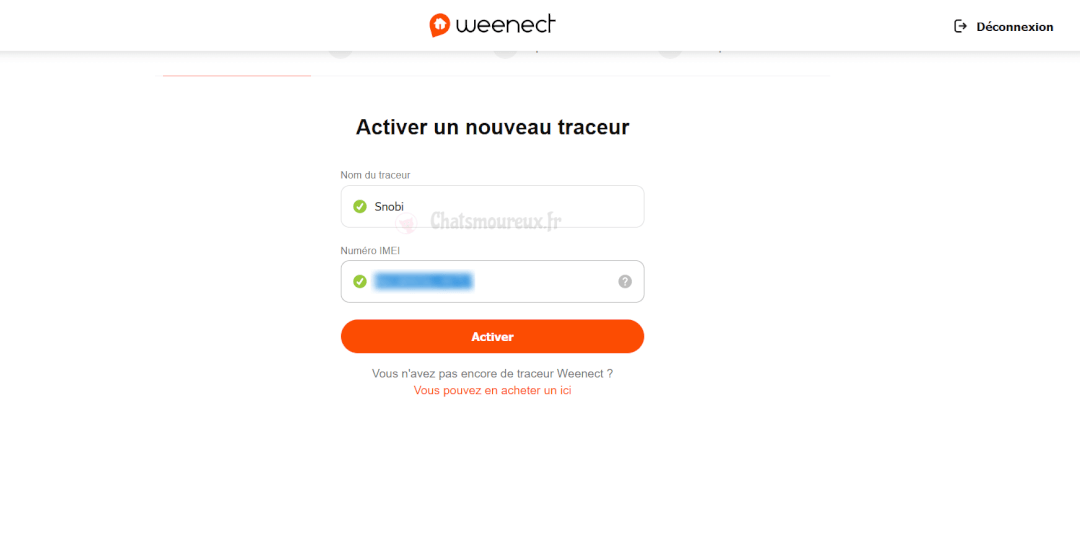Click green checkmark beside Snobi name
1080x540 pixels.
coord(360,206)
